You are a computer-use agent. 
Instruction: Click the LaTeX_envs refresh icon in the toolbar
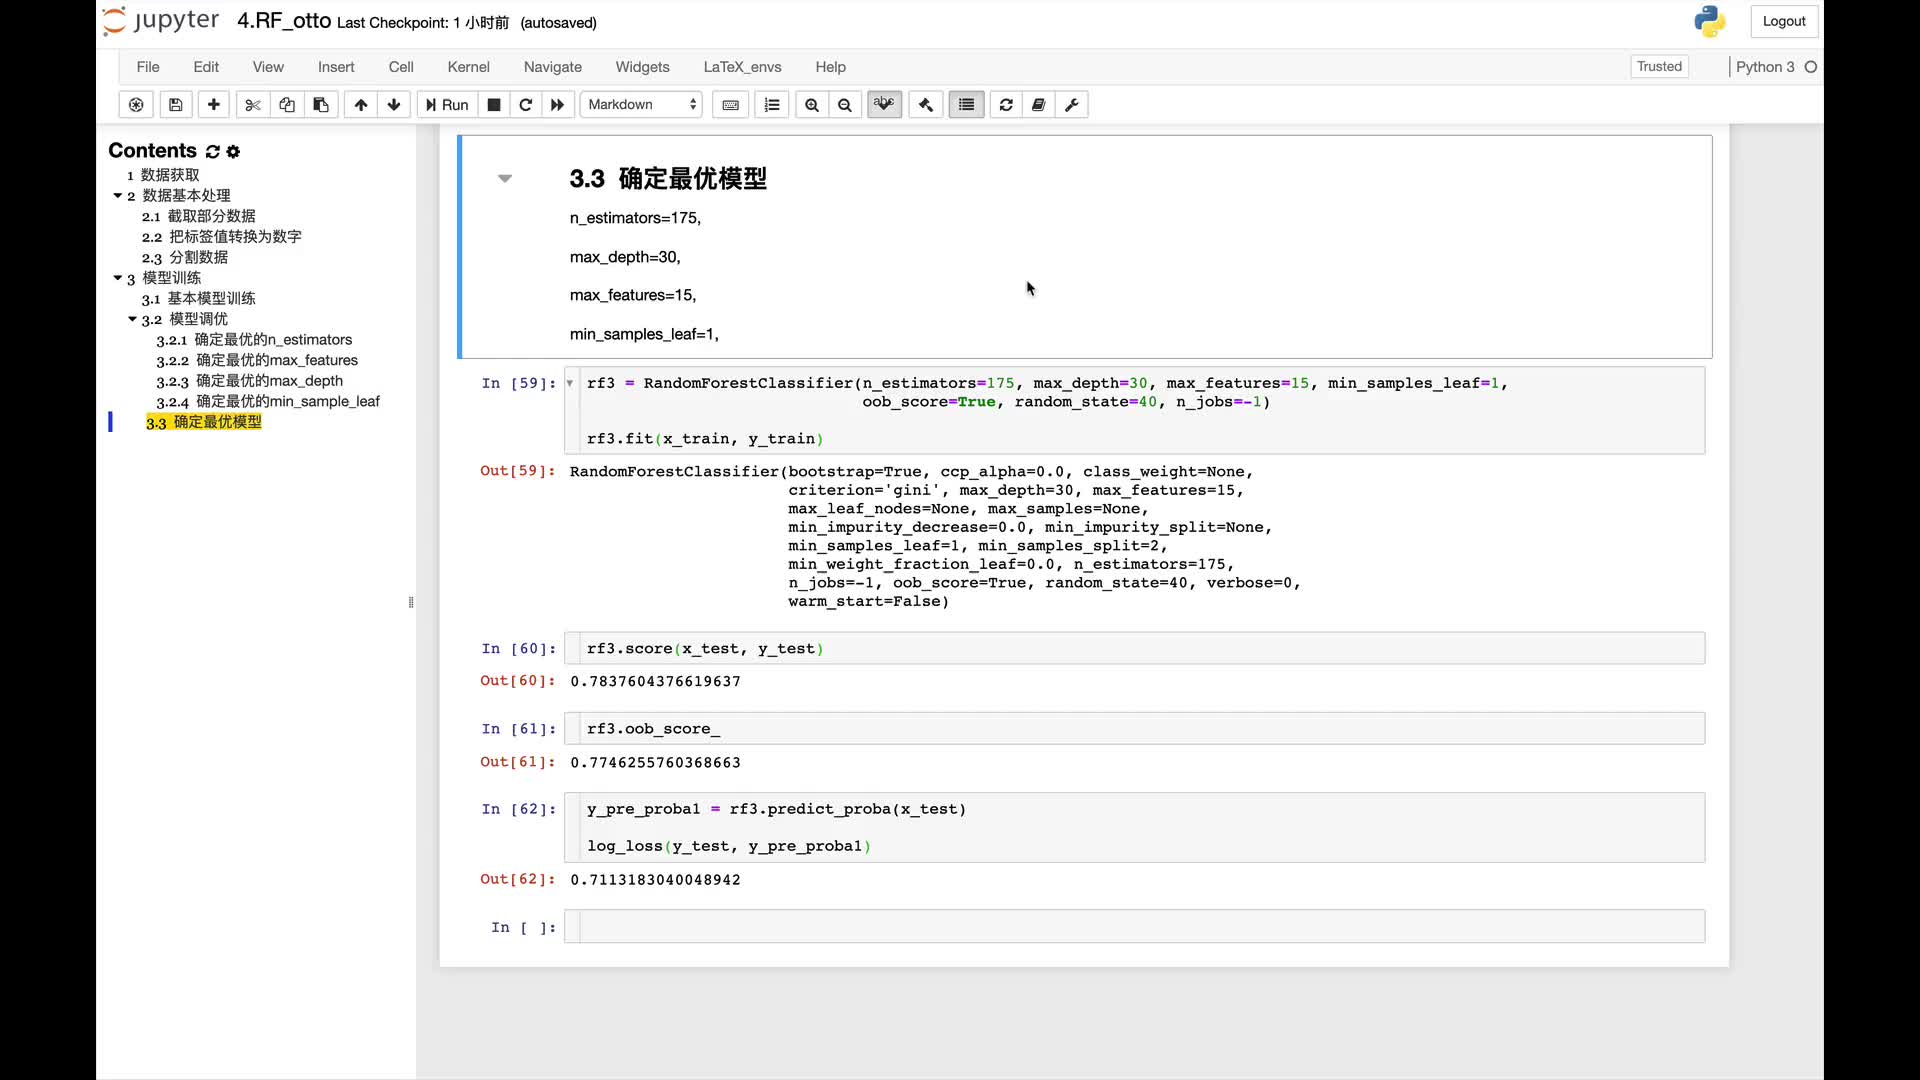point(1006,105)
